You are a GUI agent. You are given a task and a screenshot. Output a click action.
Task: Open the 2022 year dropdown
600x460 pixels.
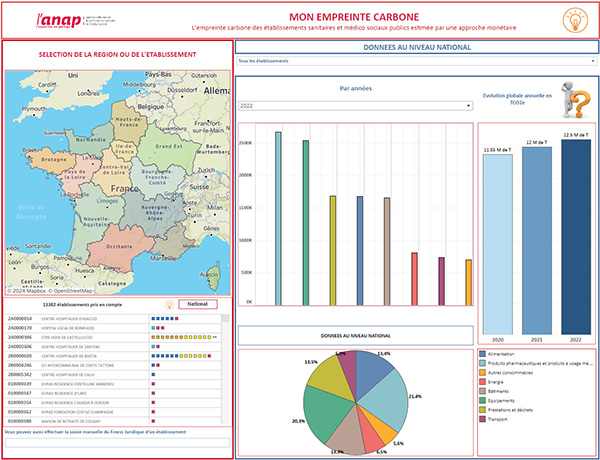(355, 106)
